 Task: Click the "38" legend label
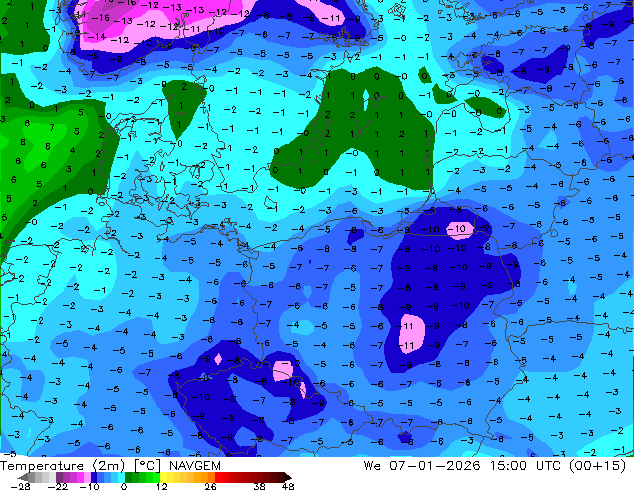(259, 486)
